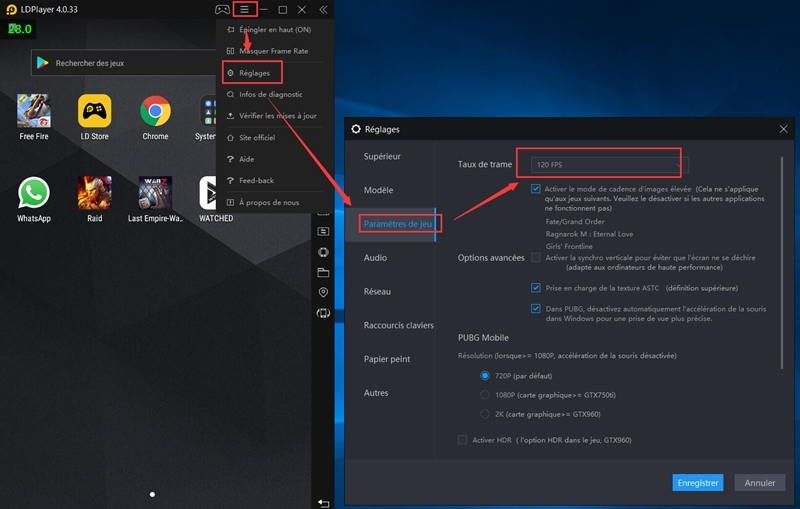
Task: Click the settings dialog vertical scrollbar
Action: [782, 263]
